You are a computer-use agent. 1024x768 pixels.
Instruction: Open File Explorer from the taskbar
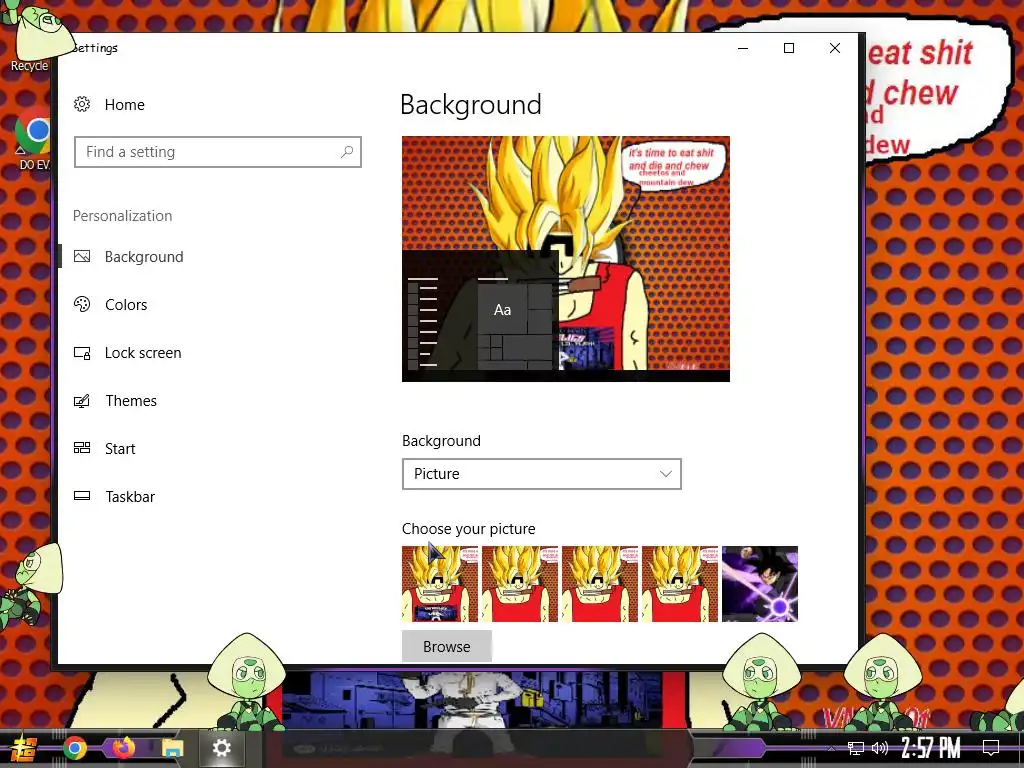click(172, 748)
